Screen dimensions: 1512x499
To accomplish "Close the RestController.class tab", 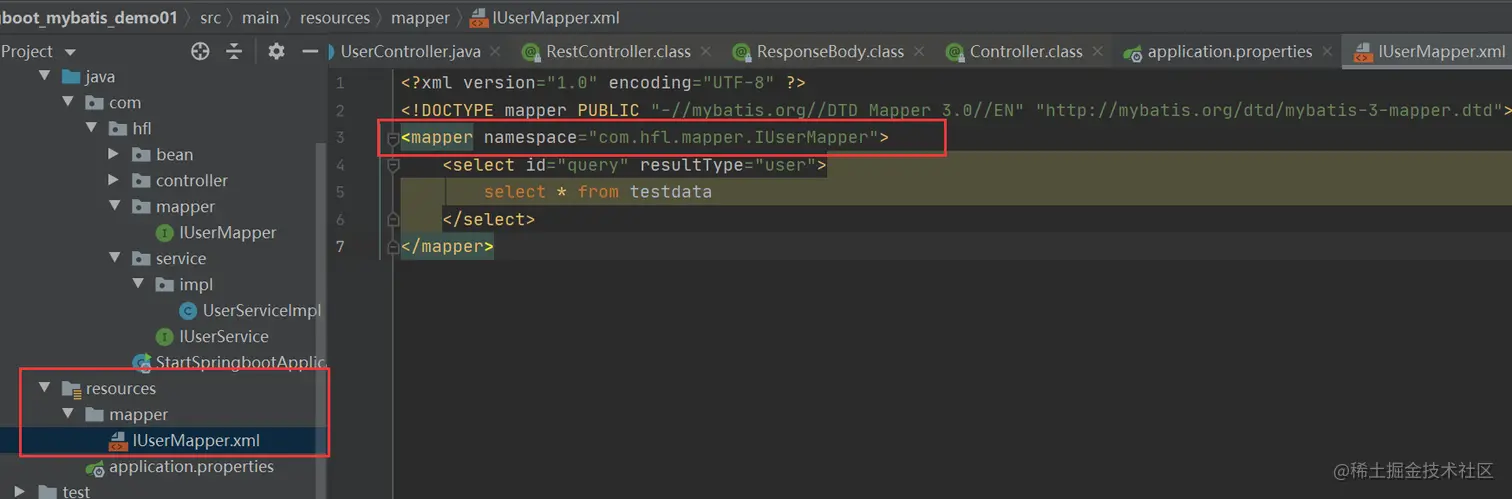I will [708, 51].
